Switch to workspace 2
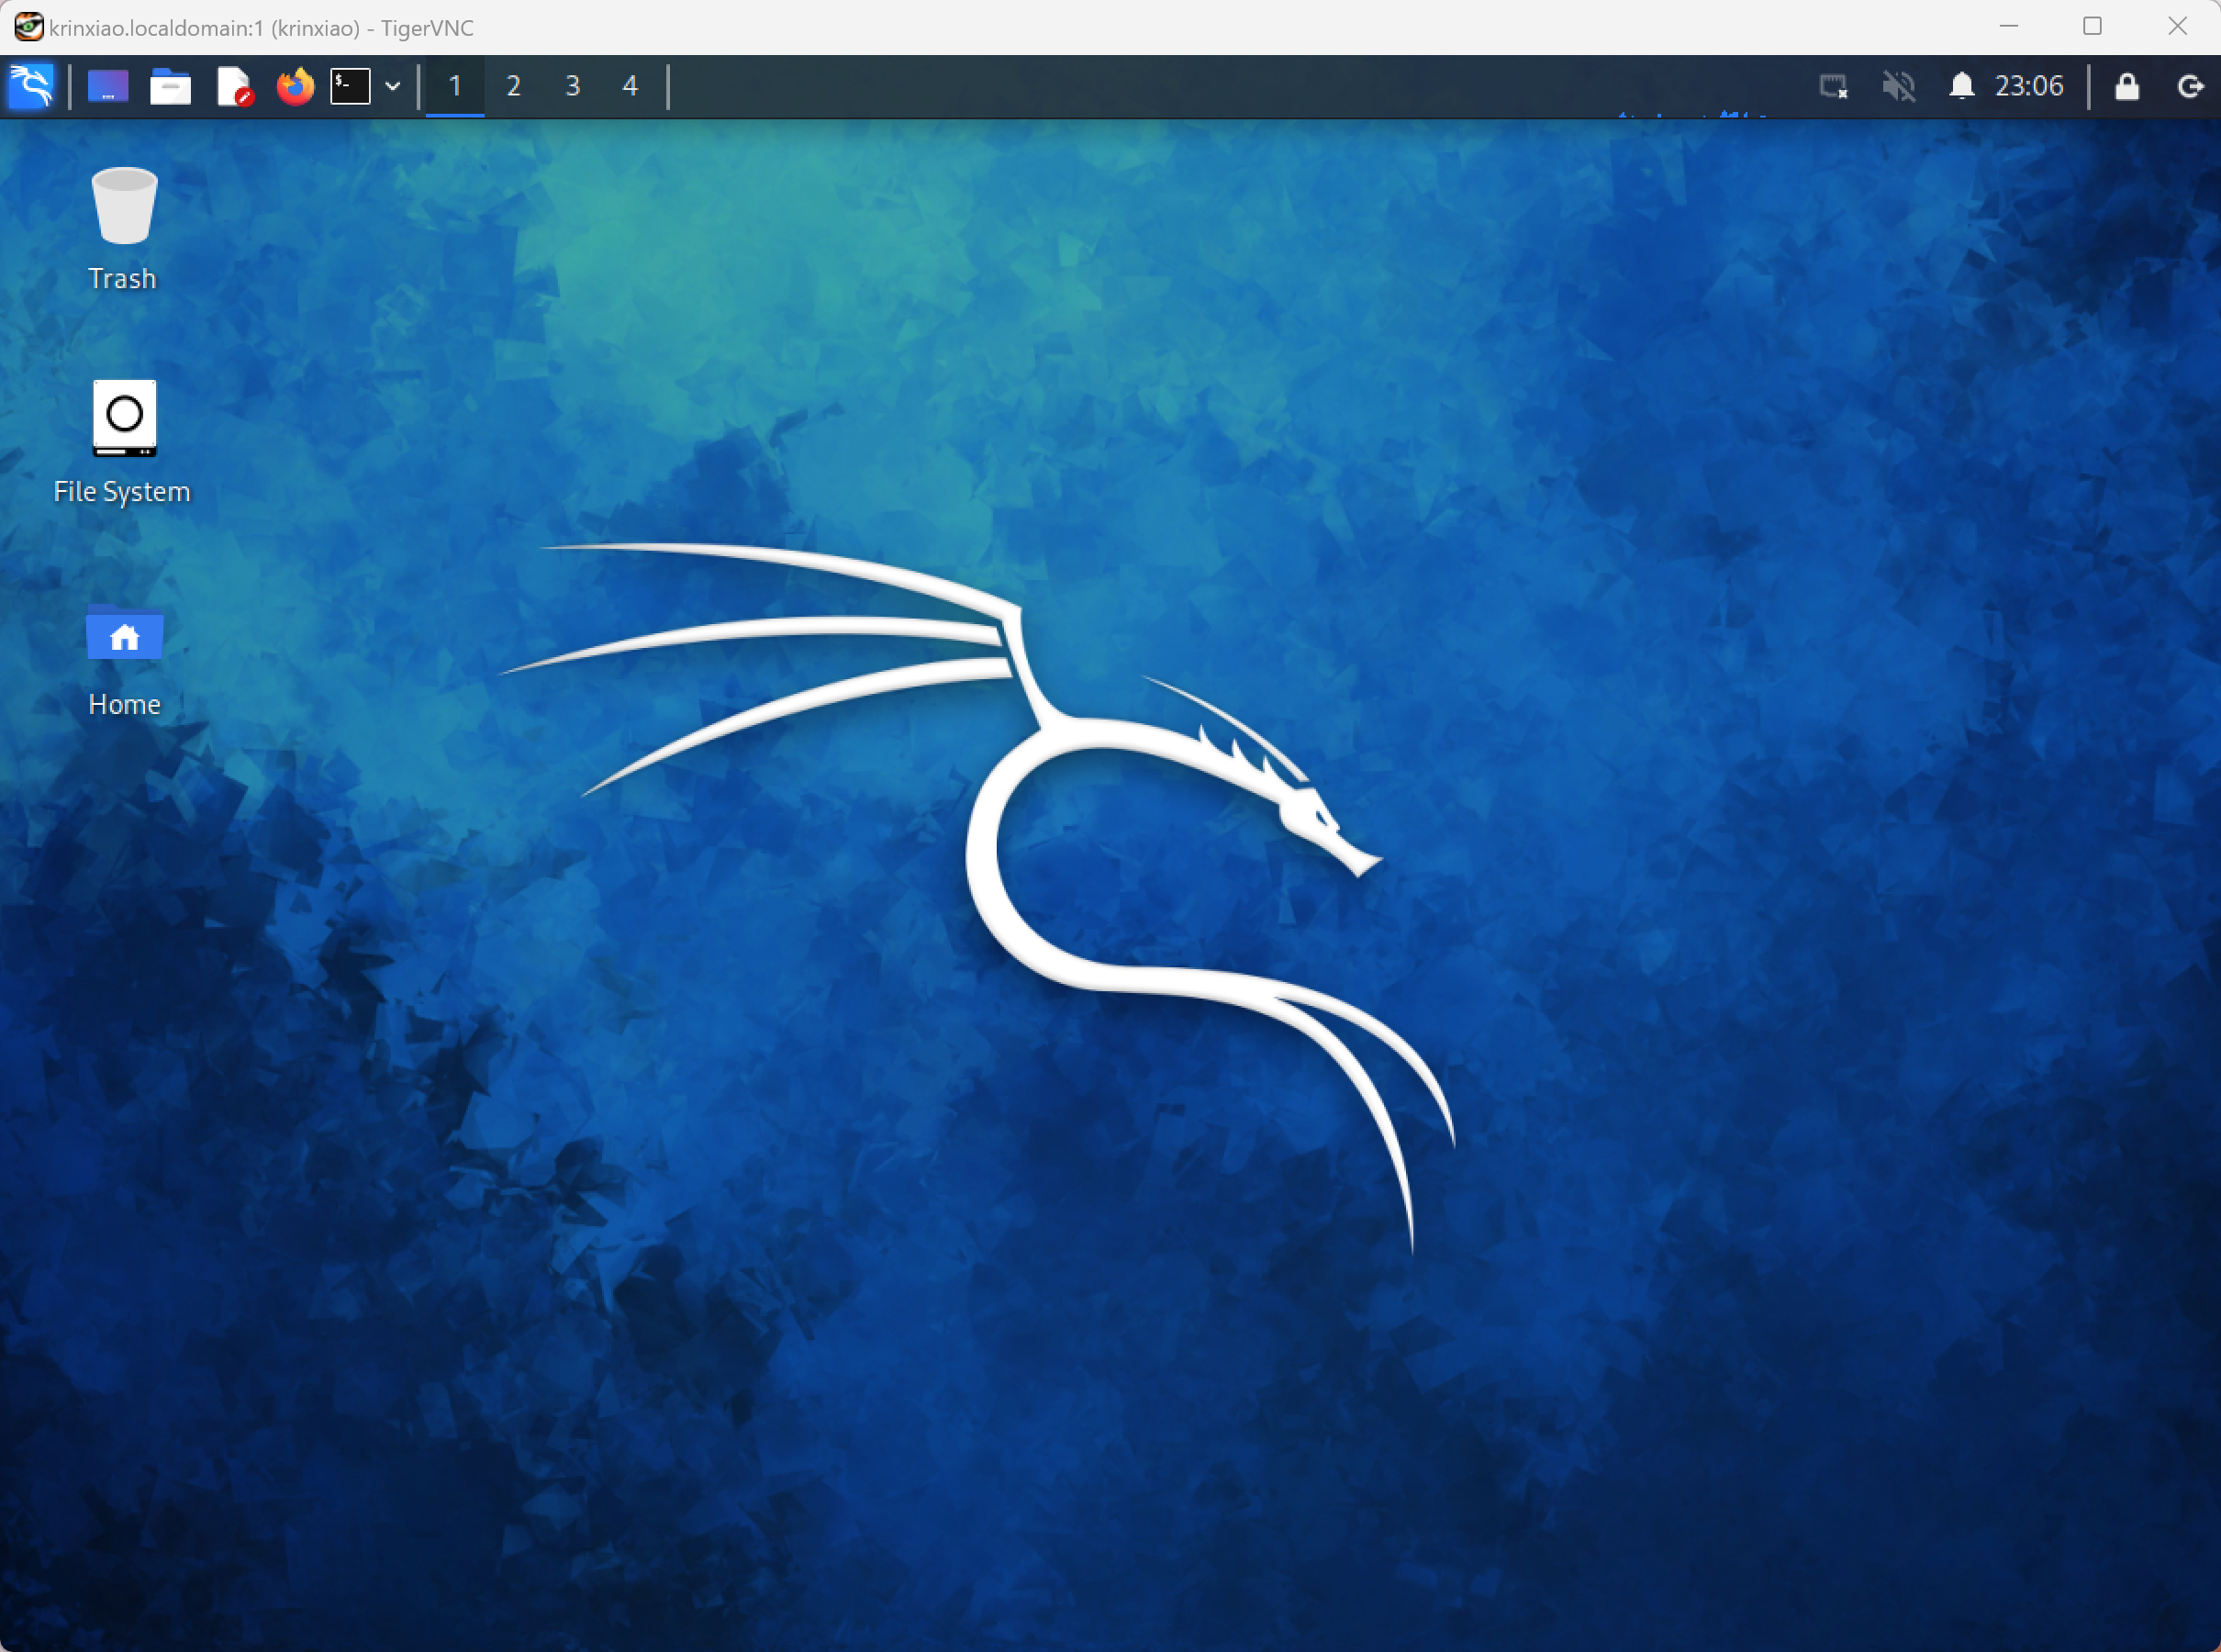This screenshot has height=1652, width=2221. (x=514, y=86)
